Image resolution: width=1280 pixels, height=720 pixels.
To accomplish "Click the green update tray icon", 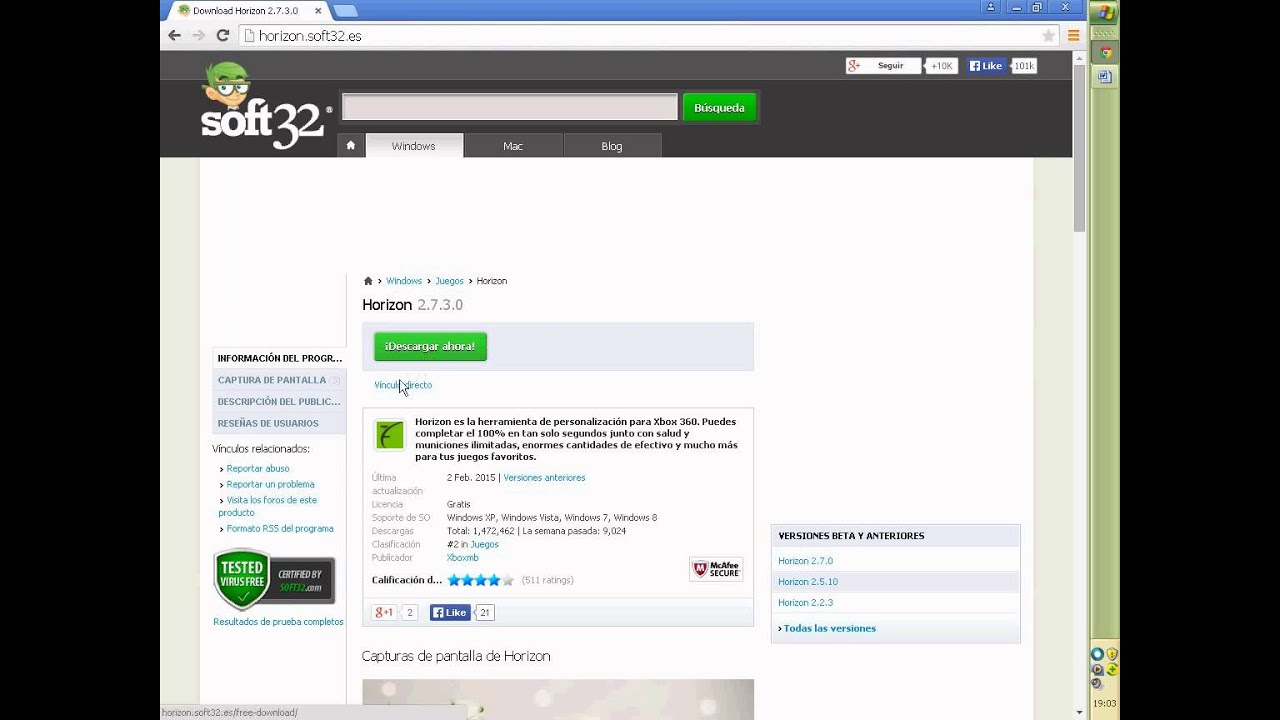I will point(1111,670).
